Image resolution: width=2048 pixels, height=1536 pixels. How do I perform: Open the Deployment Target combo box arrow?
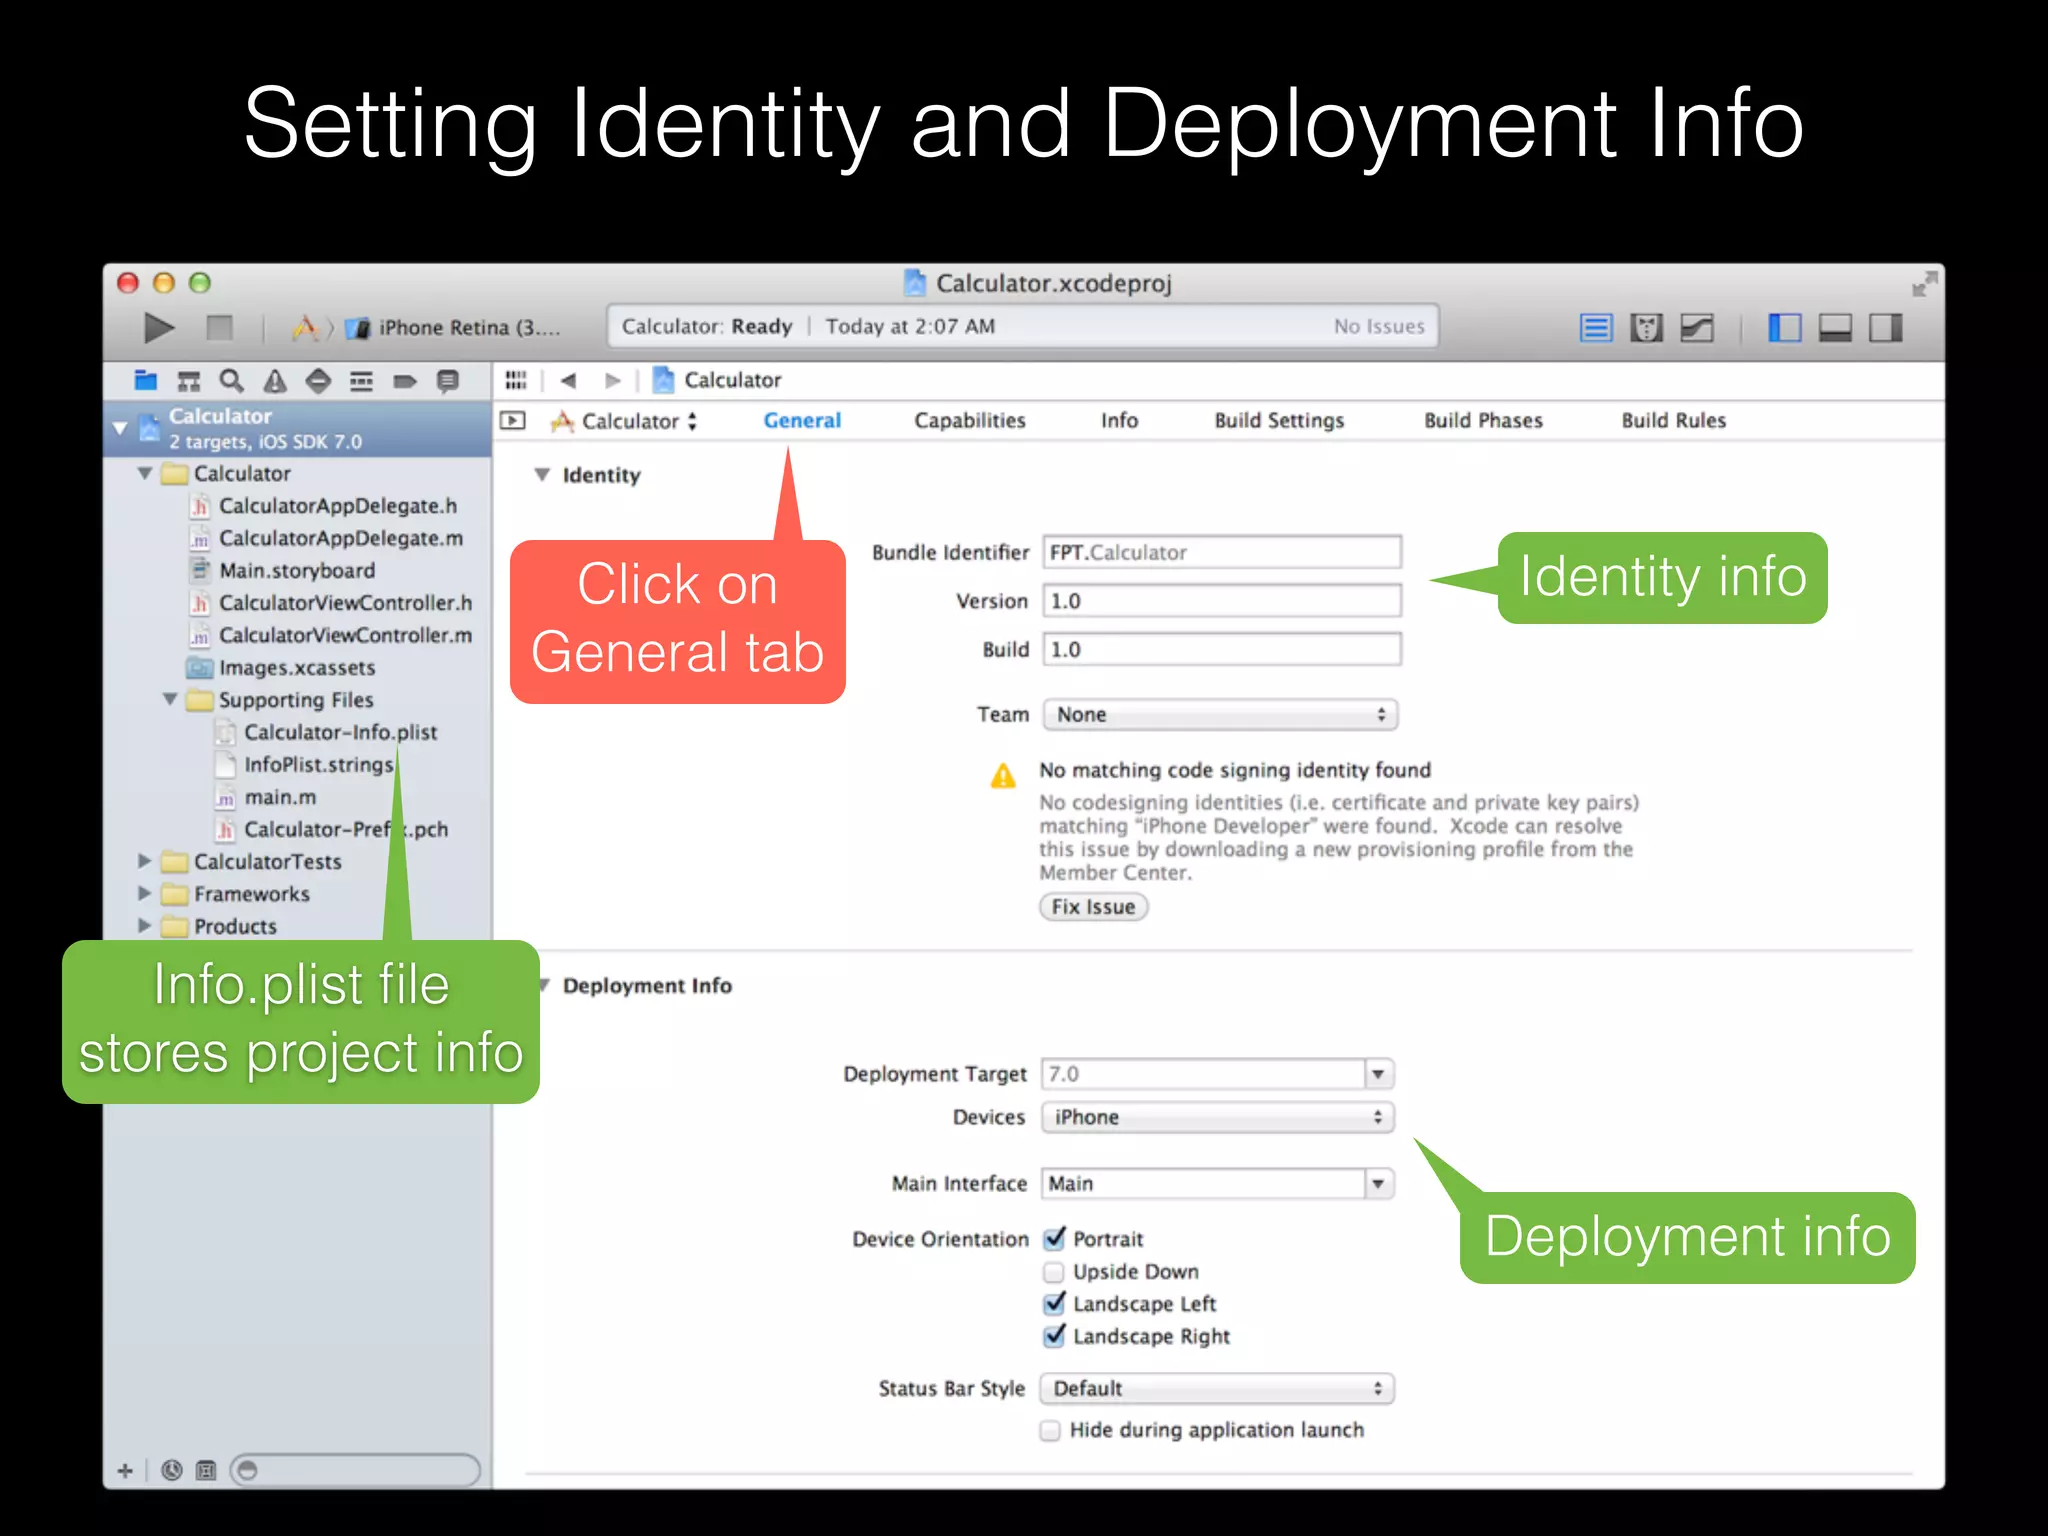tap(1379, 1074)
